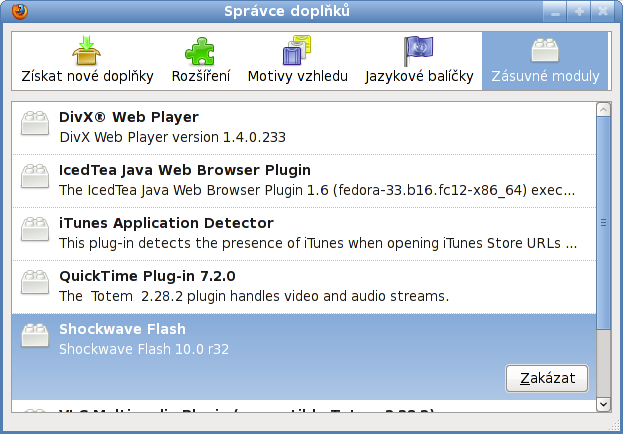
Task: Click the DivX Web Player plugin icon
Action: pos(36,123)
